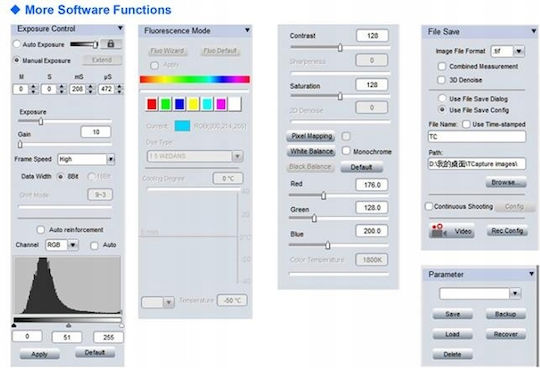Click Default next to Black Balance
This screenshot has width=540, height=368.
coord(361,167)
